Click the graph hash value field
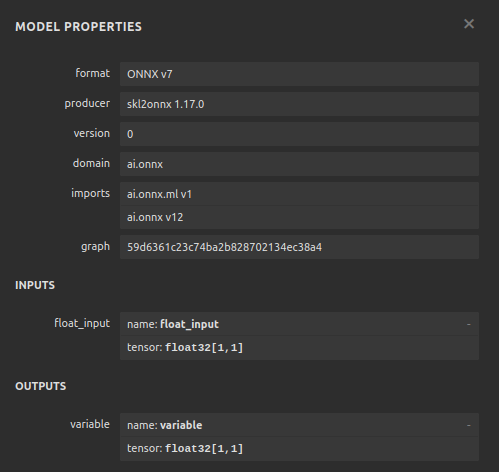 coord(299,247)
